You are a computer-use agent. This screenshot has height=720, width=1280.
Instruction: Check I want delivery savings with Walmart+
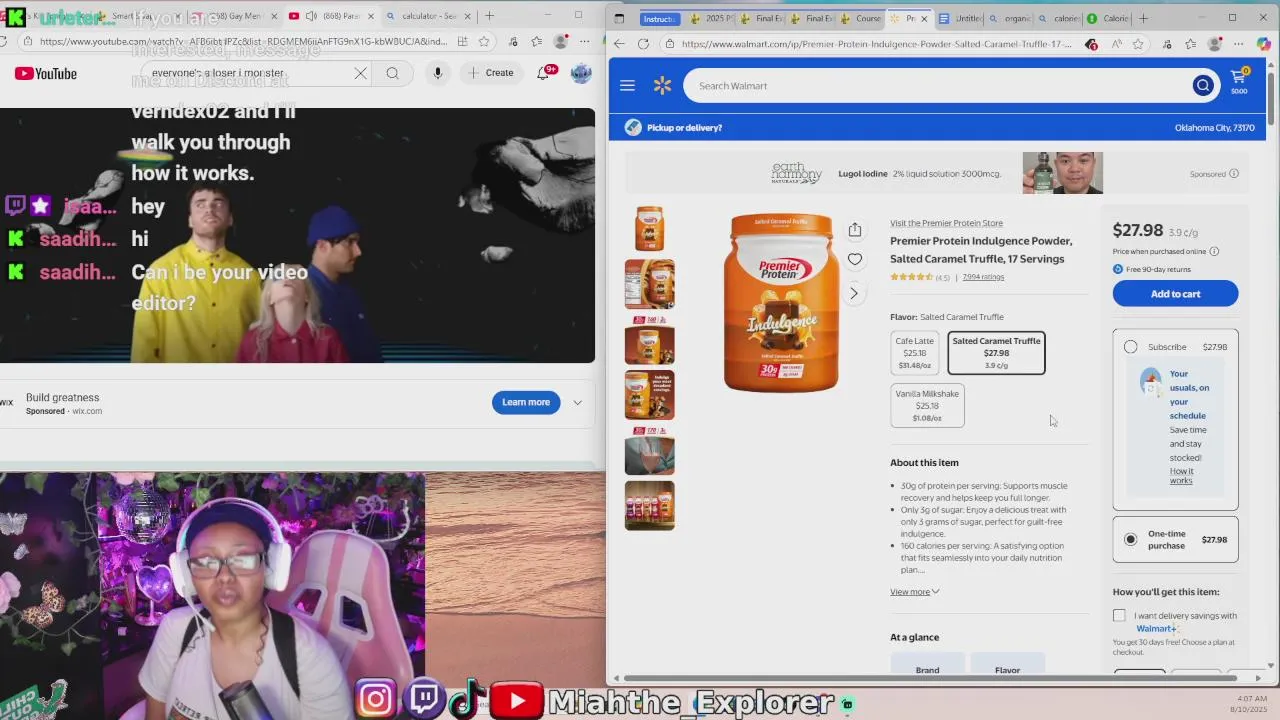(1119, 616)
